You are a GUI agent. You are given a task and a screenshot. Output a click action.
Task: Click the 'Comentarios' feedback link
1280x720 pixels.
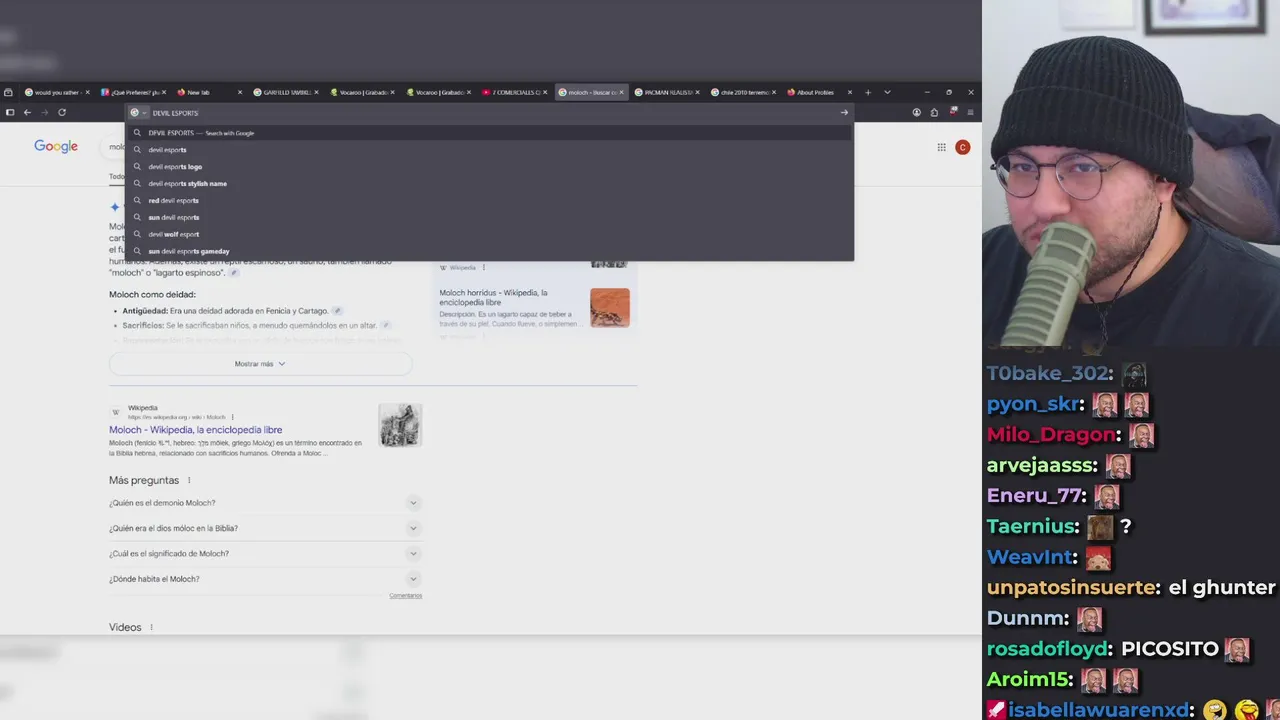tap(405, 596)
